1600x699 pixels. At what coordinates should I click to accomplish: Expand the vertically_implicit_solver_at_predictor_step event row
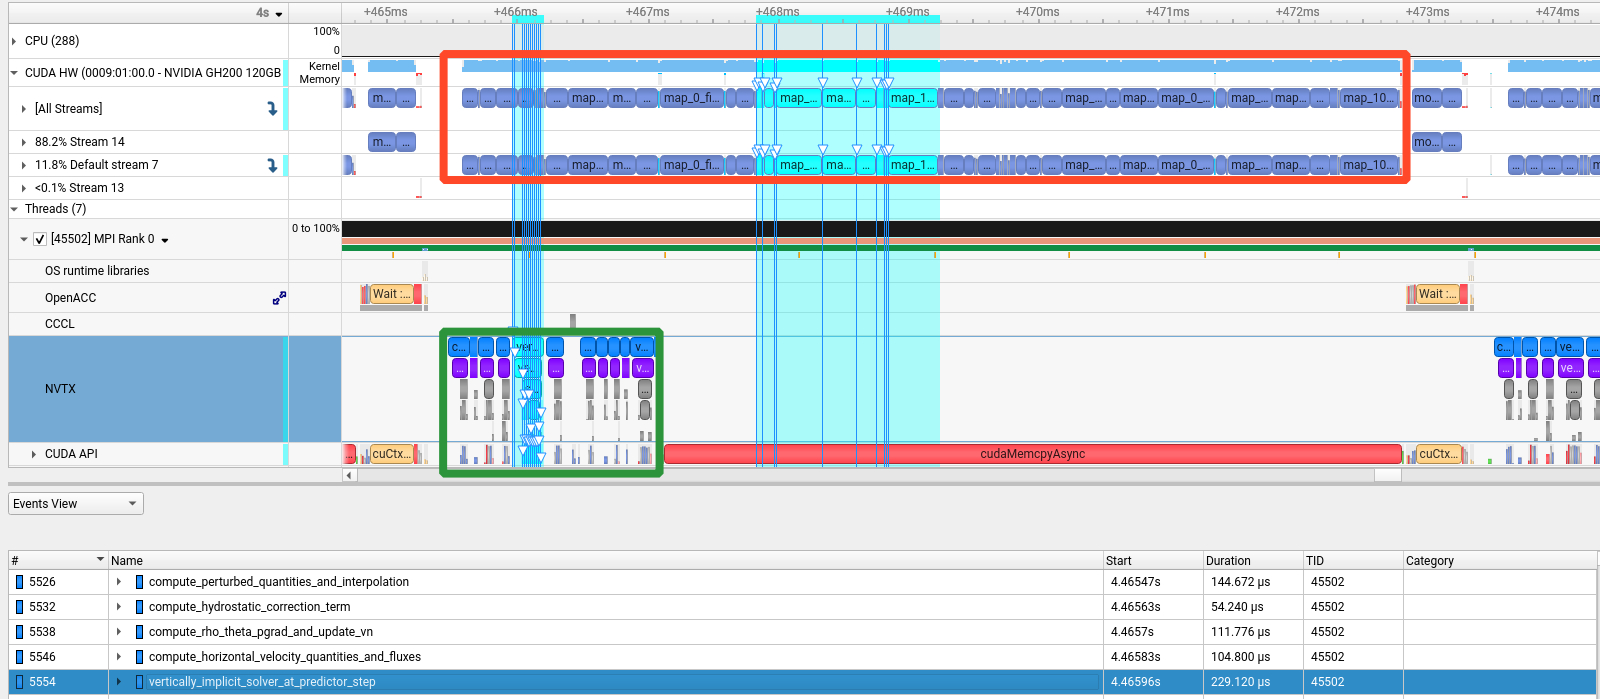click(x=119, y=682)
